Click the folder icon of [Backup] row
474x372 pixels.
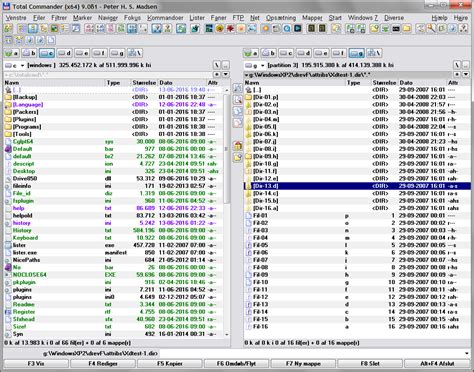click(x=8, y=97)
